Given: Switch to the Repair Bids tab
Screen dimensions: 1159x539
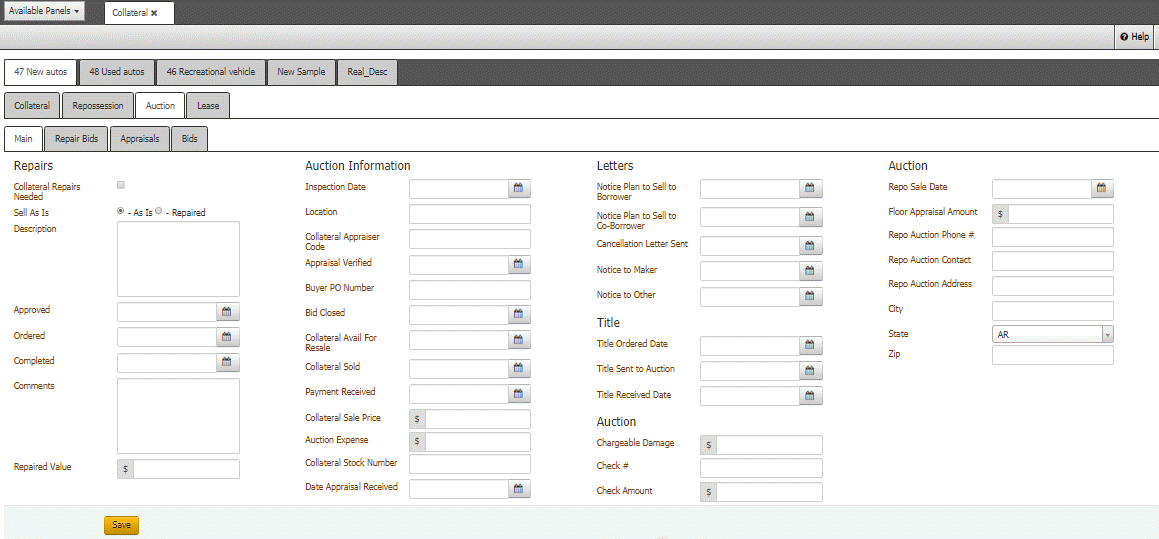Looking at the screenshot, I should (x=76, y=139).
